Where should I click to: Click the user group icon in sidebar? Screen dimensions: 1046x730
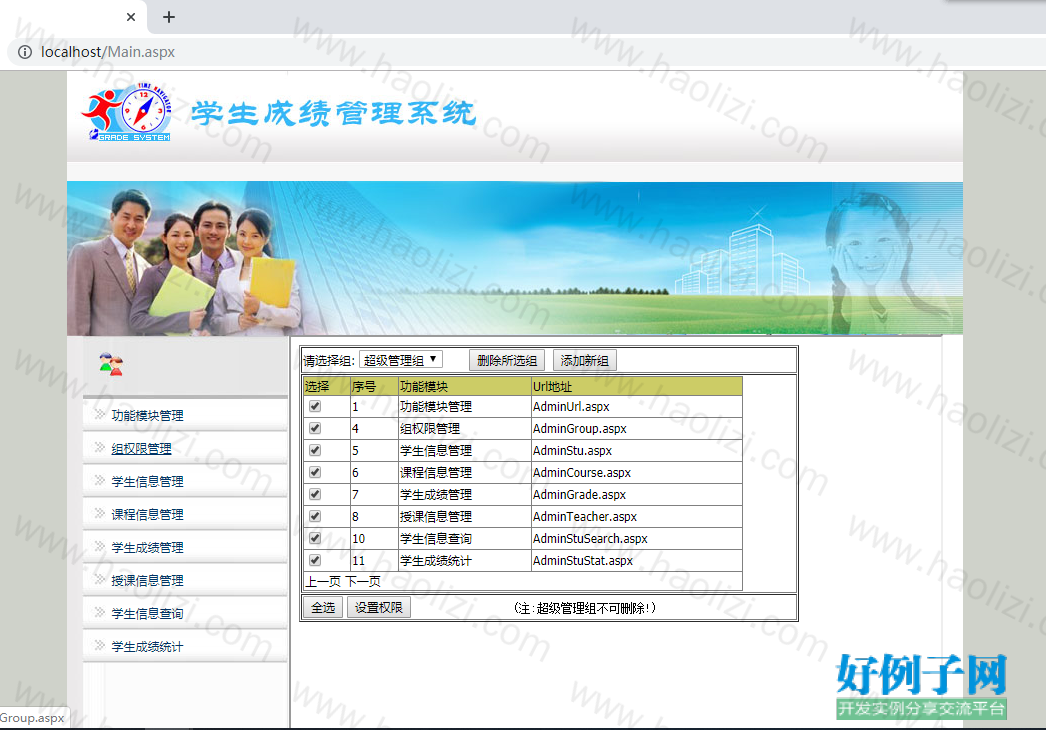coord(111,364)
